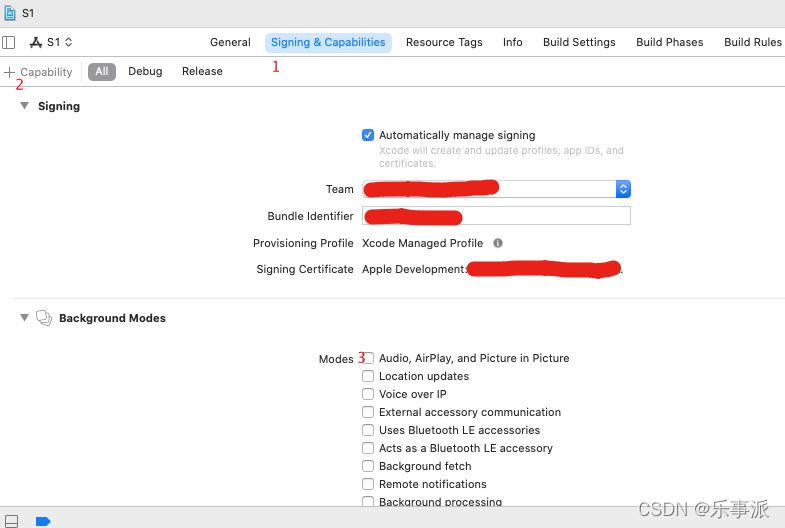Open Build Rules tab
The image size is (785, 528).
click(752, 43)
